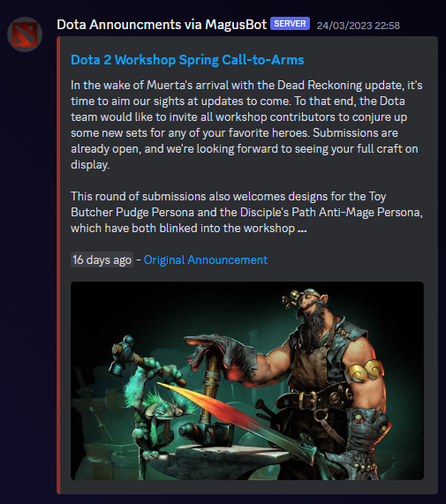Screen dimensions: 446x504
Task: Click the message timestamp 24/03/2023 22:58
Action: 358,26
